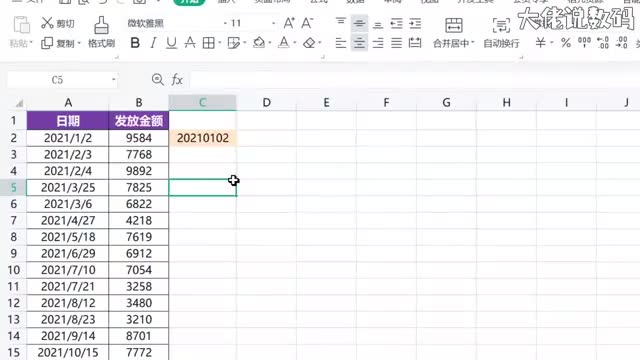Open the font name dropdown 微软雅黑
This screenshot has height=360, width=640.
[226, 24]
